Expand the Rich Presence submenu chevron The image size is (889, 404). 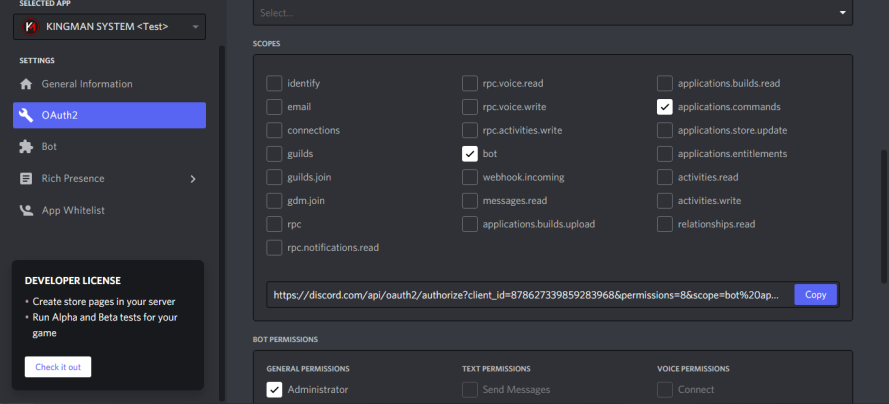193,179
